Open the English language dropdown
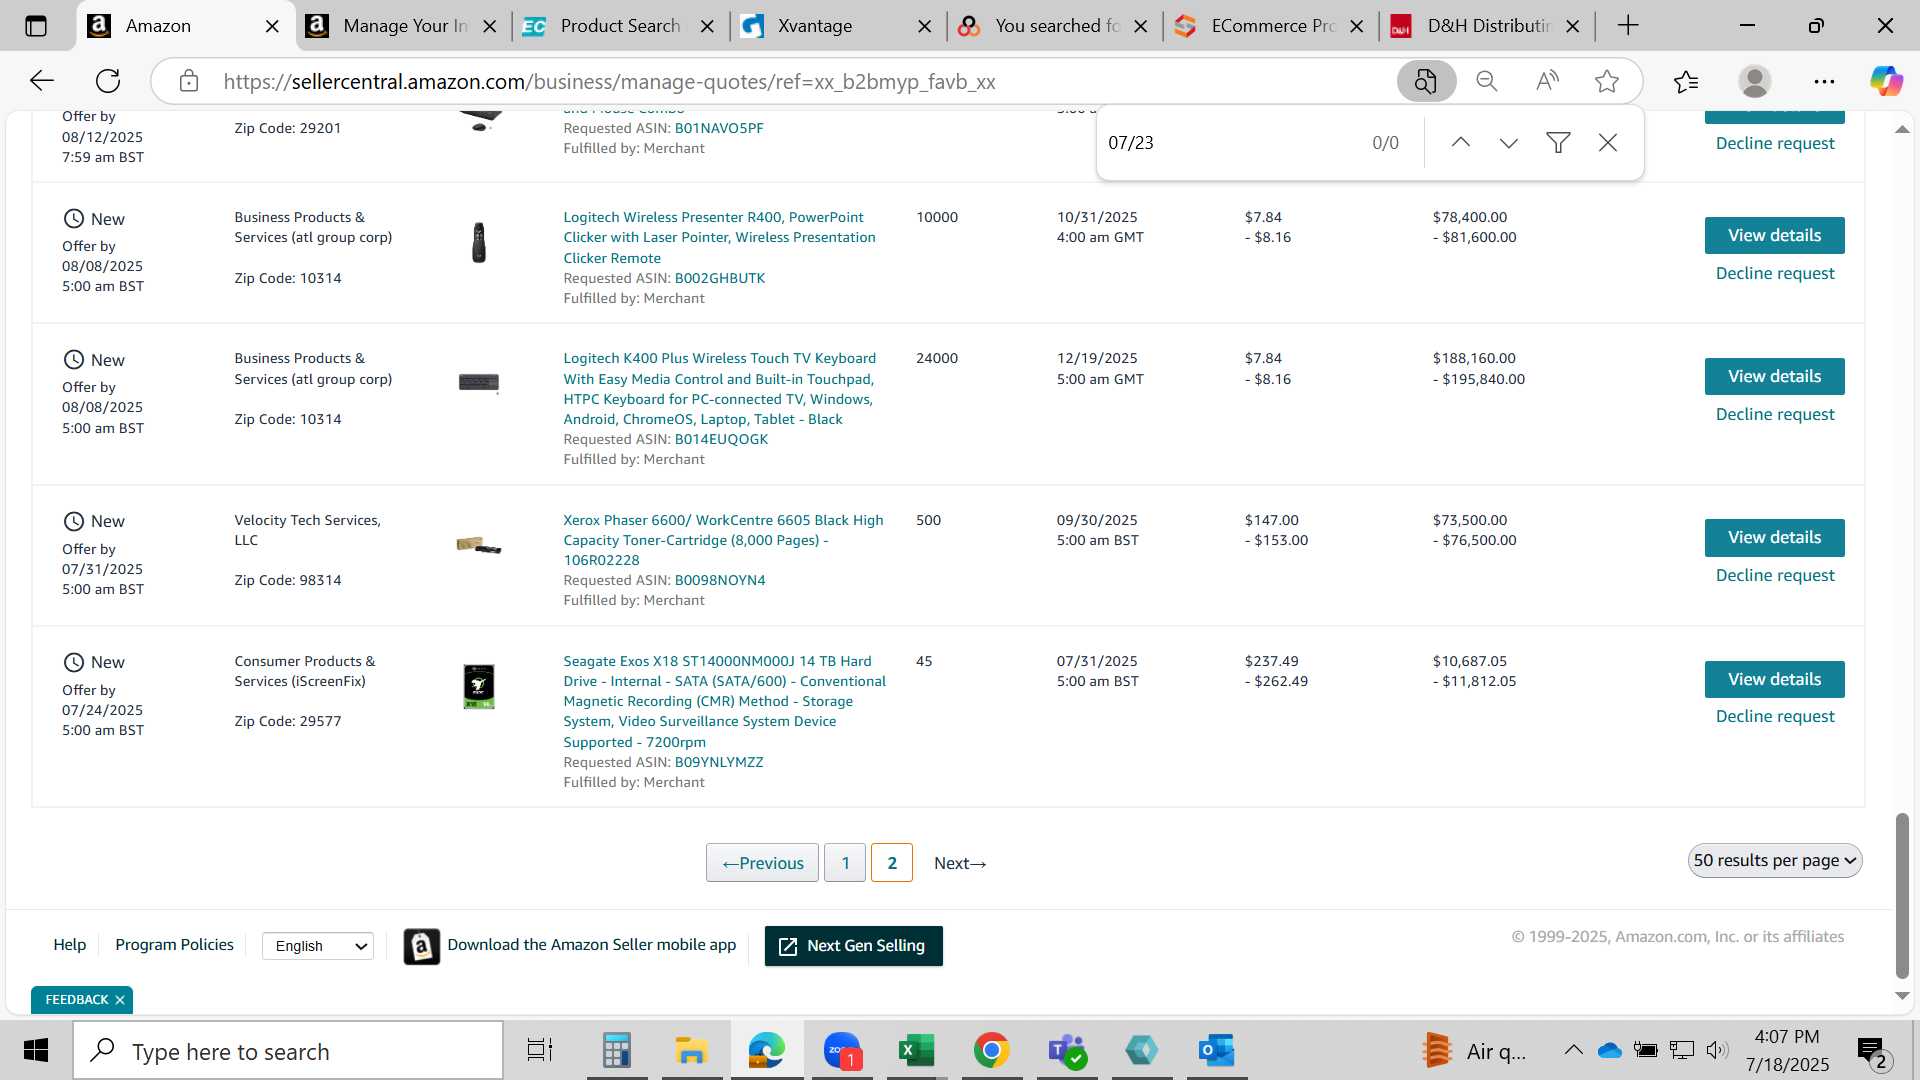Screen dimensions: 1920x1080 [318, 946]
